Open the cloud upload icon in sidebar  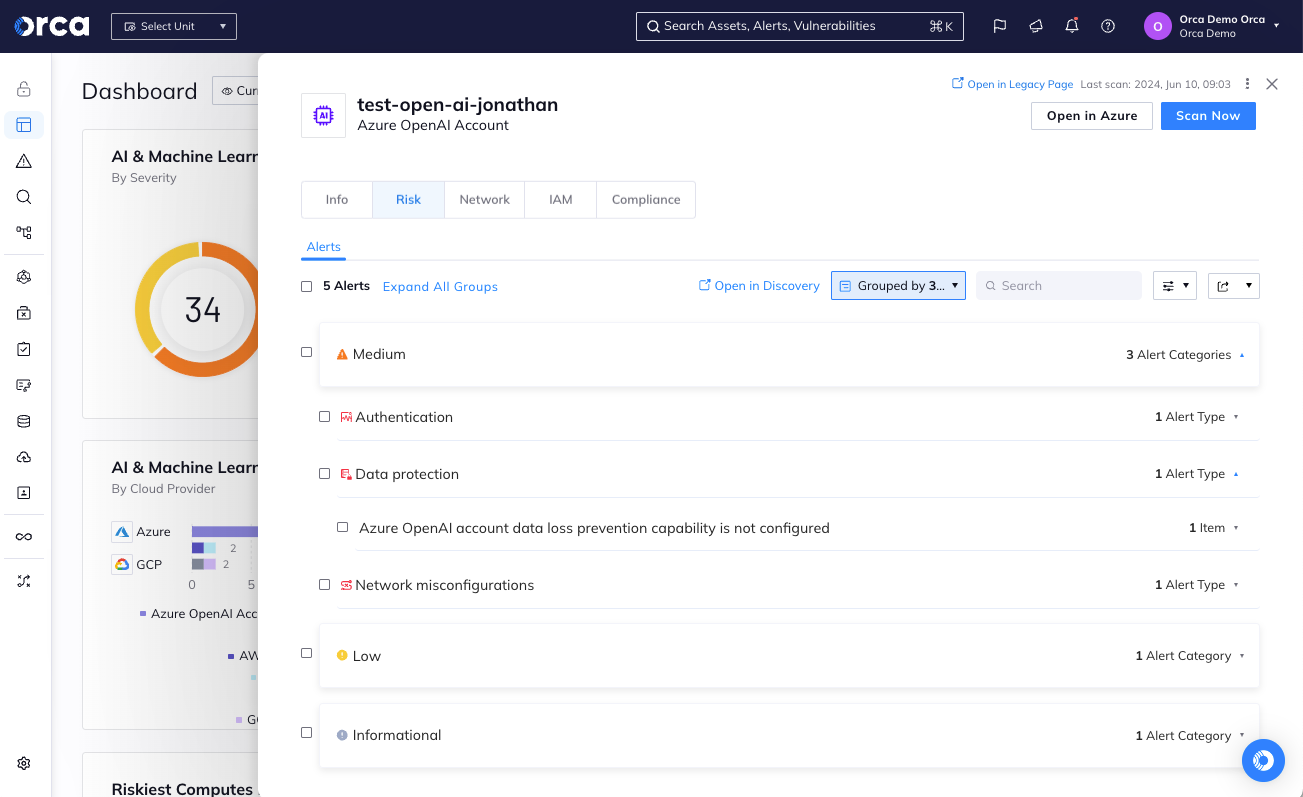point(24,457)
